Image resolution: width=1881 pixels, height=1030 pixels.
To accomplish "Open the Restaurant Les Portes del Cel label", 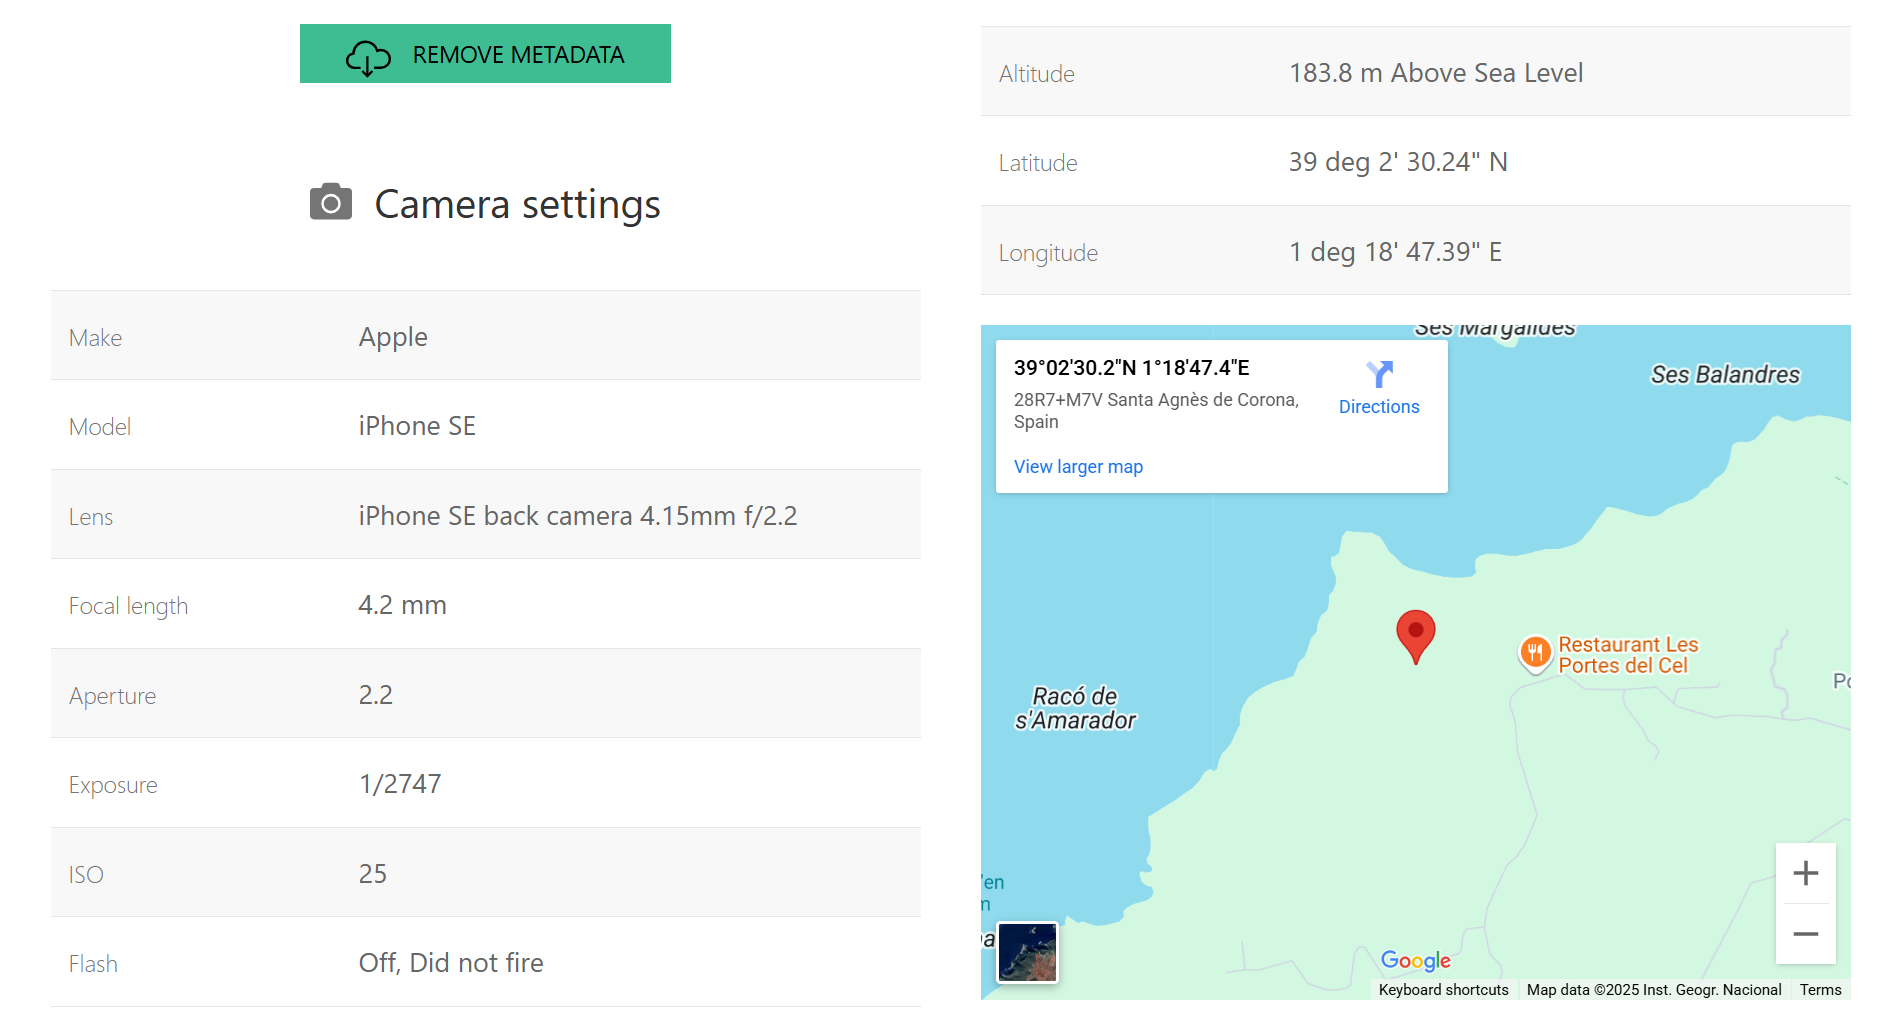I will point(1628,655).
